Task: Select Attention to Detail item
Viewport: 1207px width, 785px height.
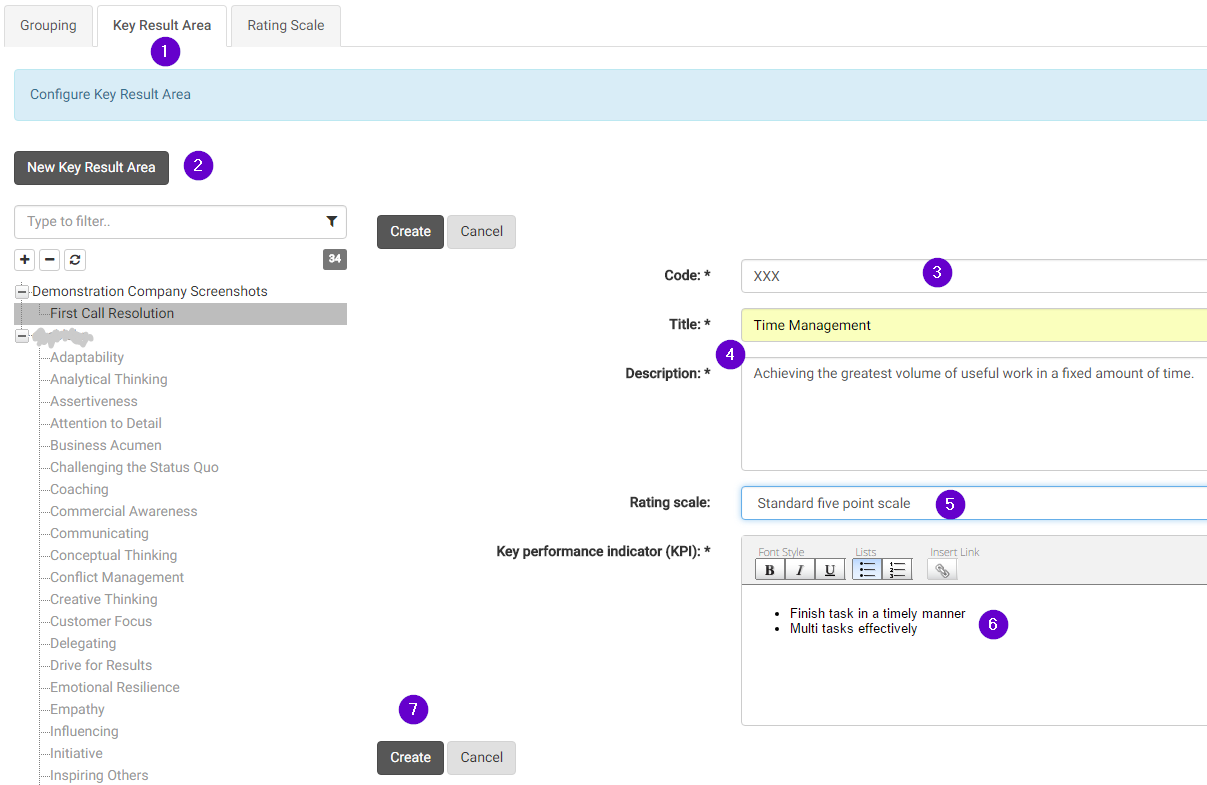Action: [106, 424]
